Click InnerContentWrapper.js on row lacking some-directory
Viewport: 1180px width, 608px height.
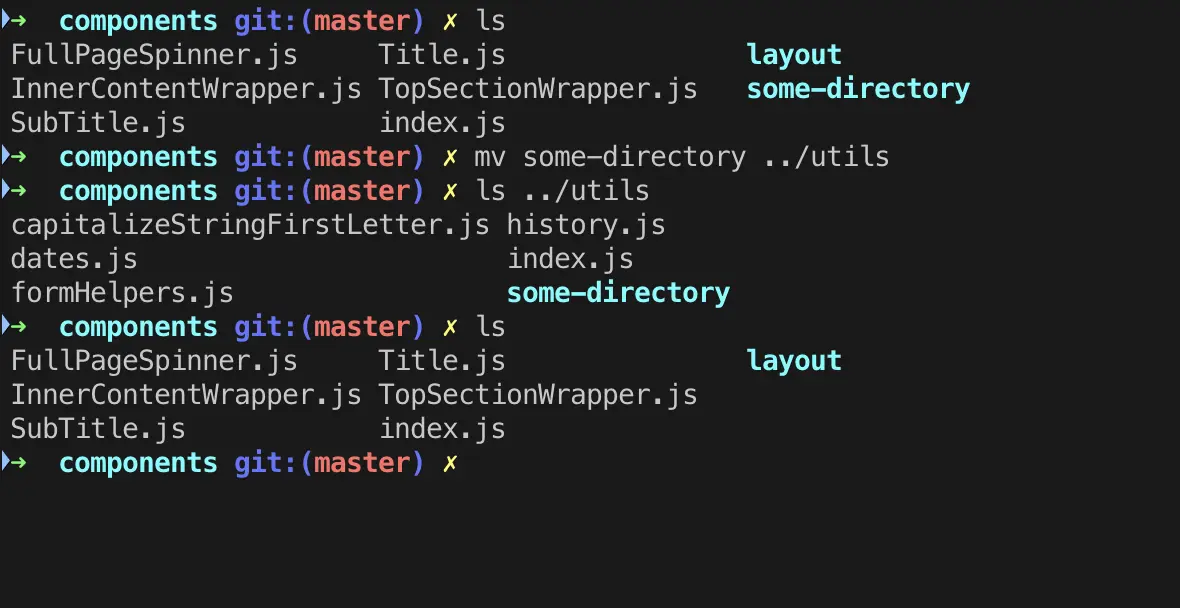186,395
